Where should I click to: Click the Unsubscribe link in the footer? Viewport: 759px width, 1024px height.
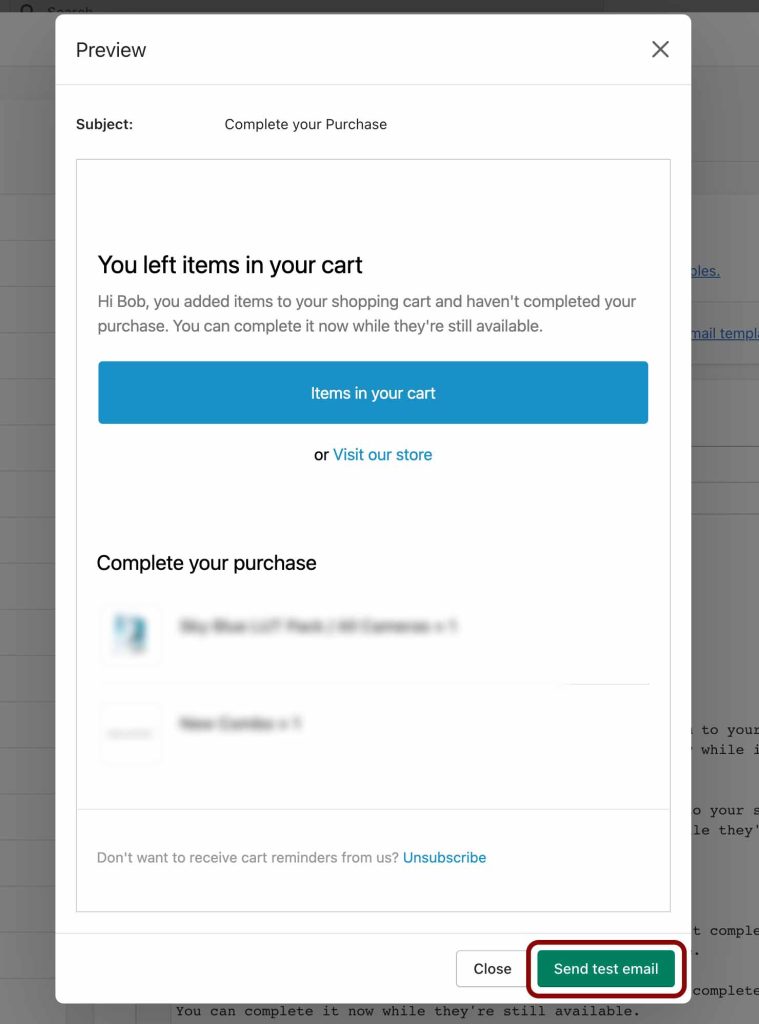pyautogui.click(x=444, y=857)
